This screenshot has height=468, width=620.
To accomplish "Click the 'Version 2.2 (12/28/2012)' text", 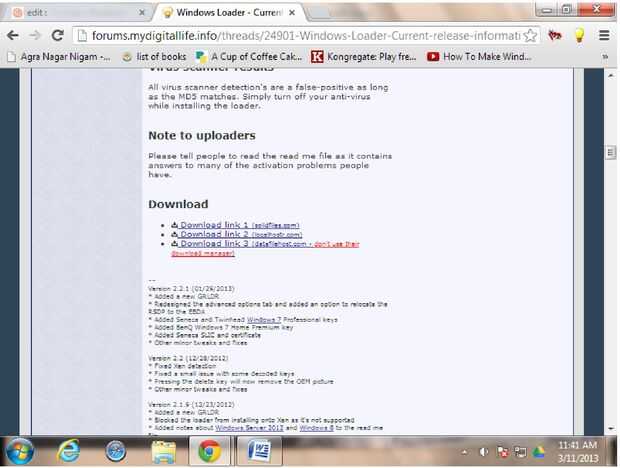I will coord(188,358).
